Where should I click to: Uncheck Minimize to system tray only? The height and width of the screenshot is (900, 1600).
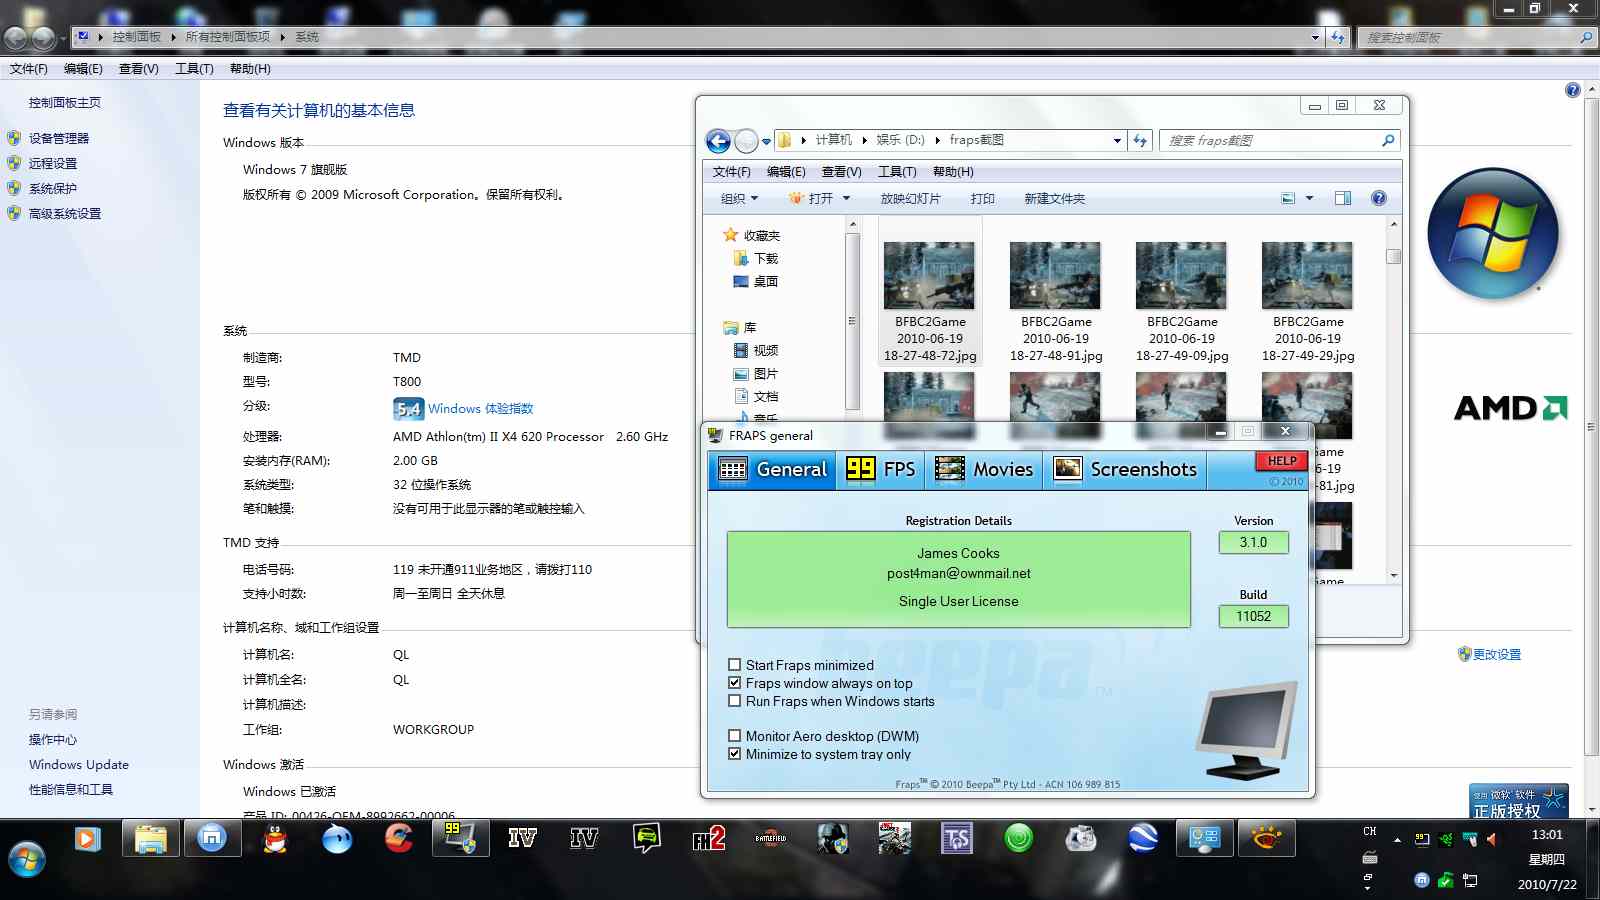735,754
